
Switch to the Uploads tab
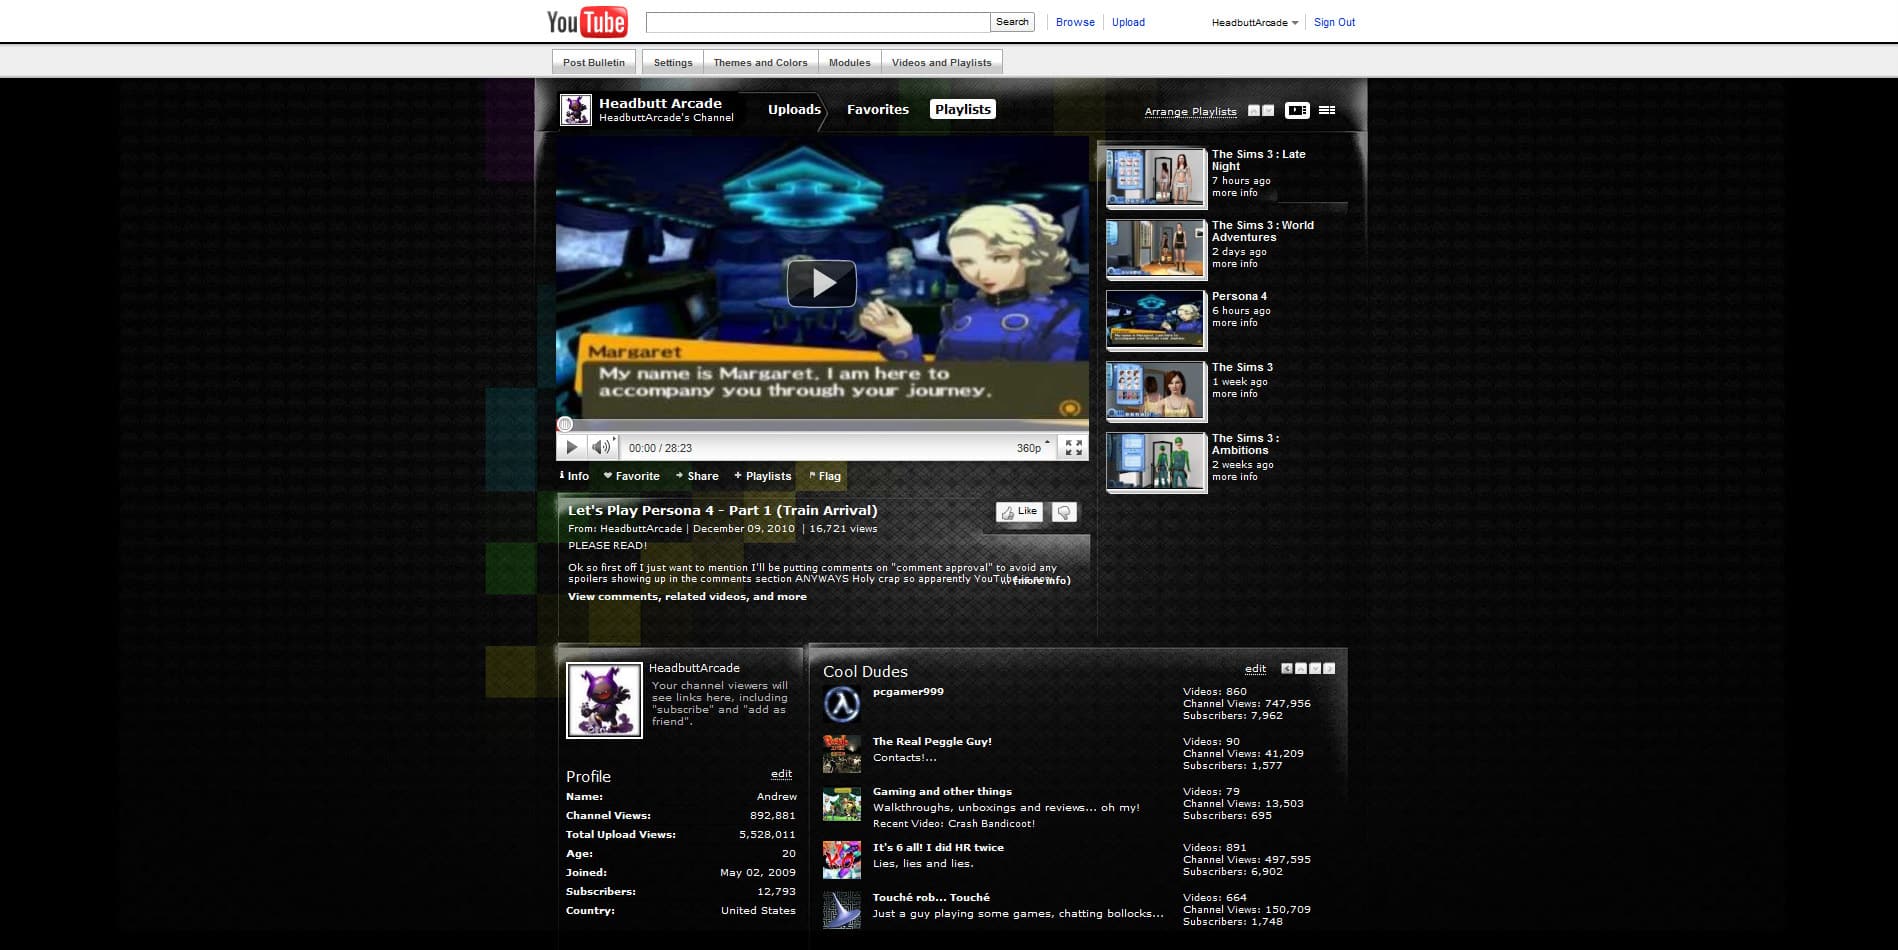tap(794, 110)
